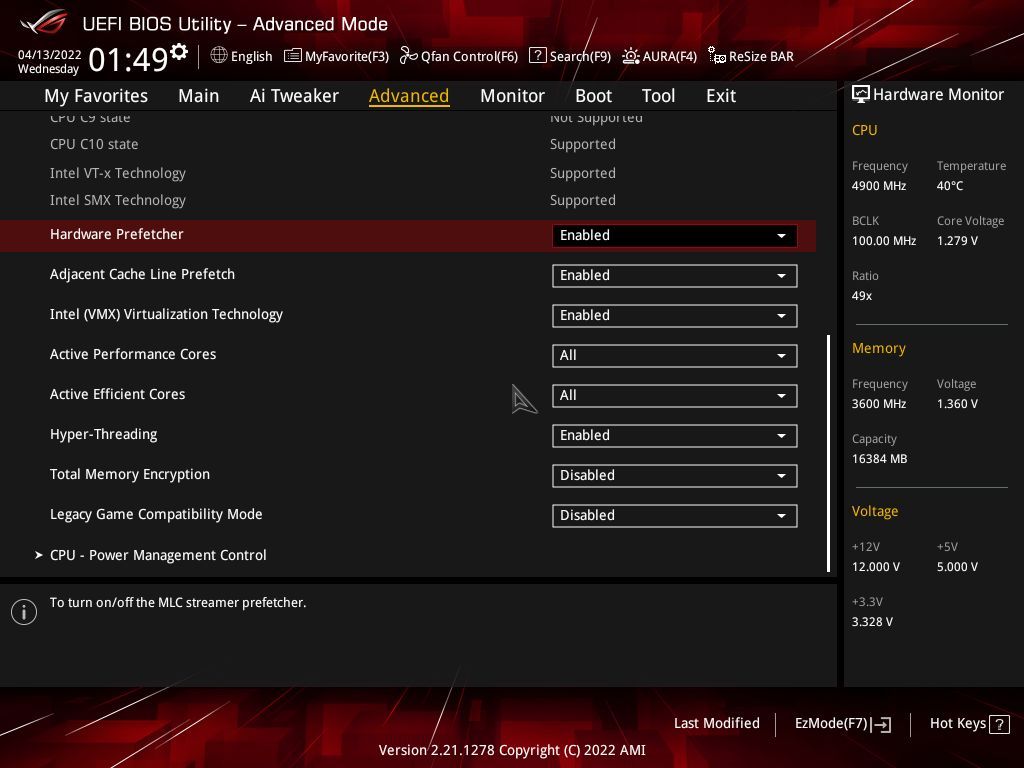The image size is (1024, 768).
Task: Select Active Efficient Cores label
Action: point(118,394)
